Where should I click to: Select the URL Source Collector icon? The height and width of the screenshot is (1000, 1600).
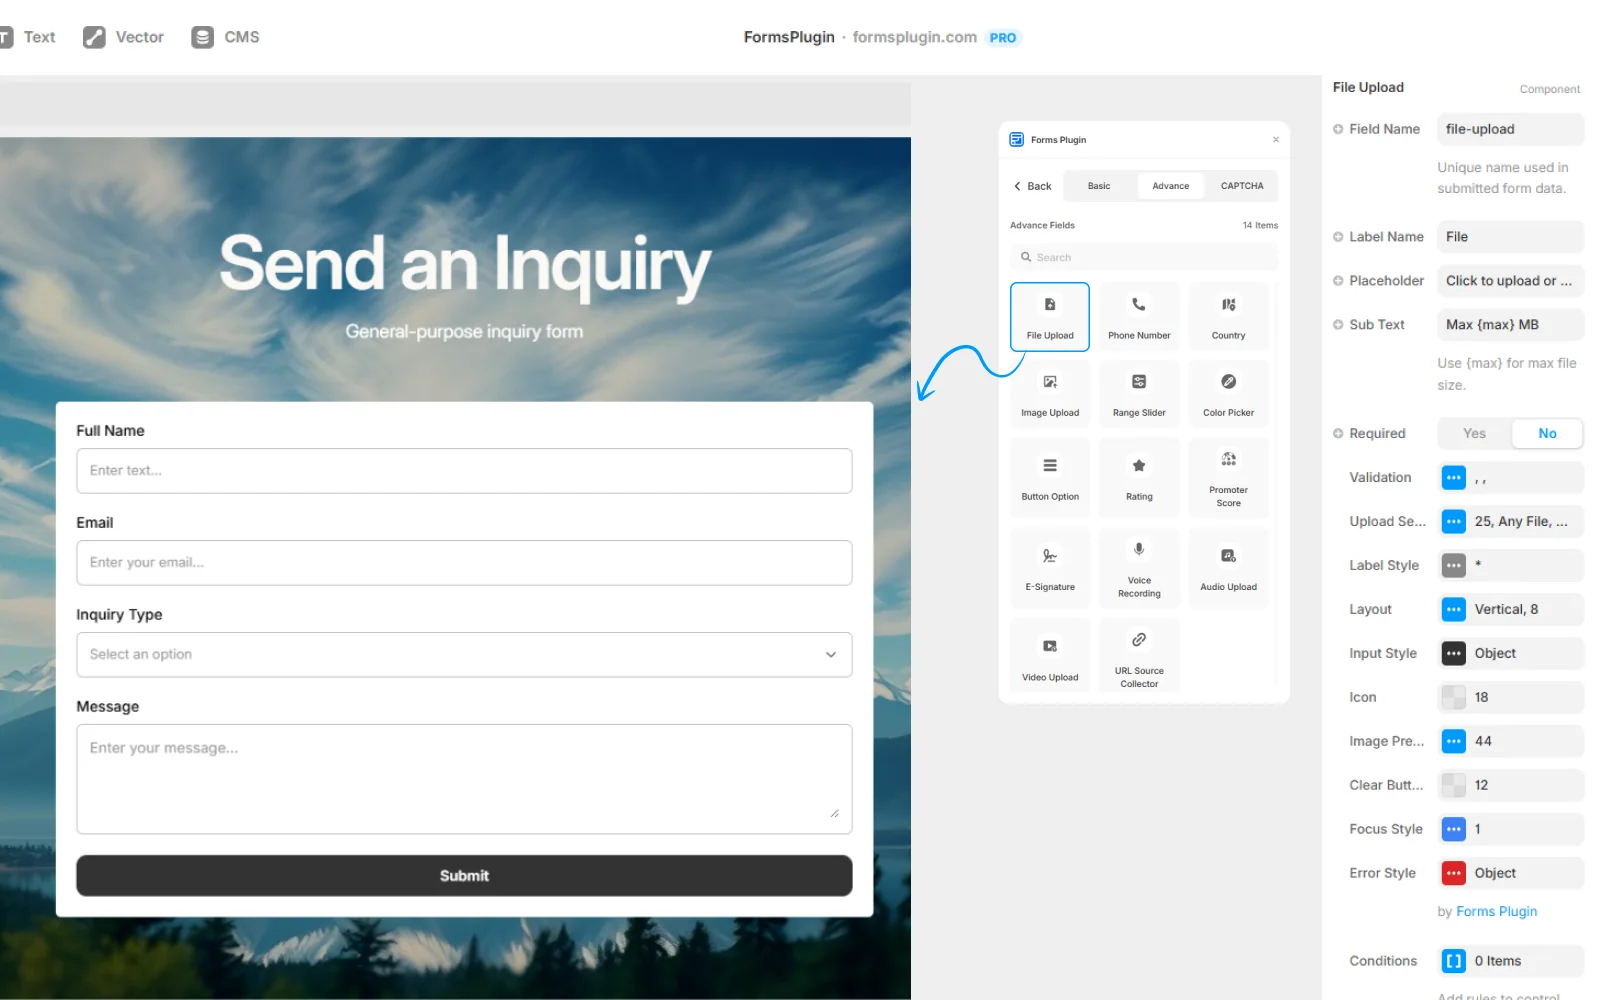(1138, 655)
